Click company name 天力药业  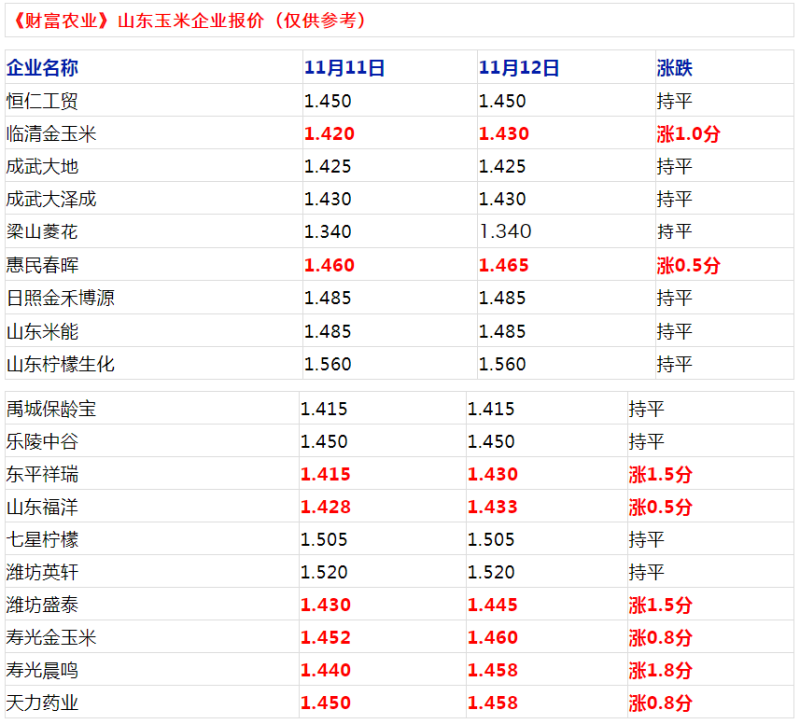(x=42, y=703)
